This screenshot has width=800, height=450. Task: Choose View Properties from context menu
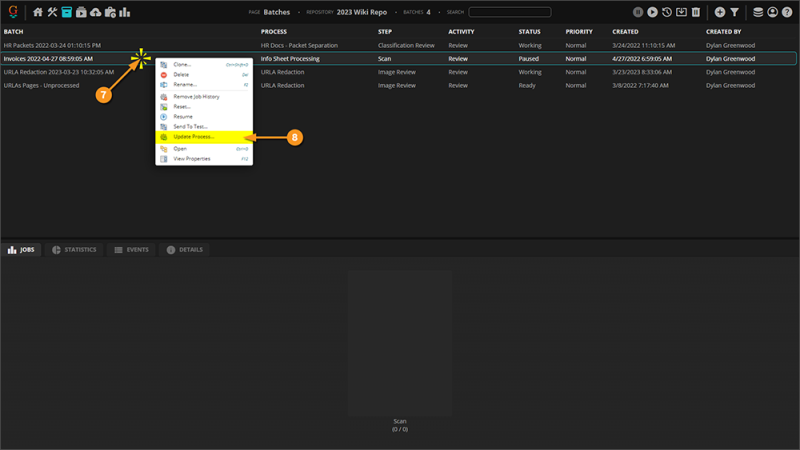pos(204,159)
